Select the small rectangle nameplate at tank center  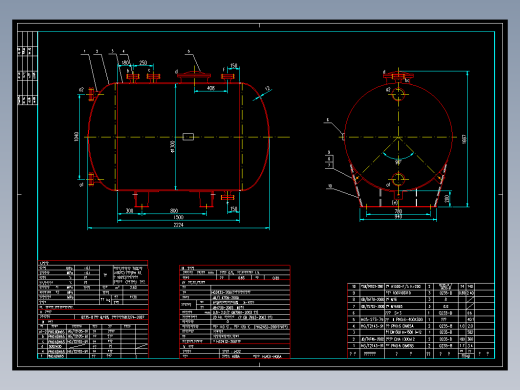click(x=188, y=137)
